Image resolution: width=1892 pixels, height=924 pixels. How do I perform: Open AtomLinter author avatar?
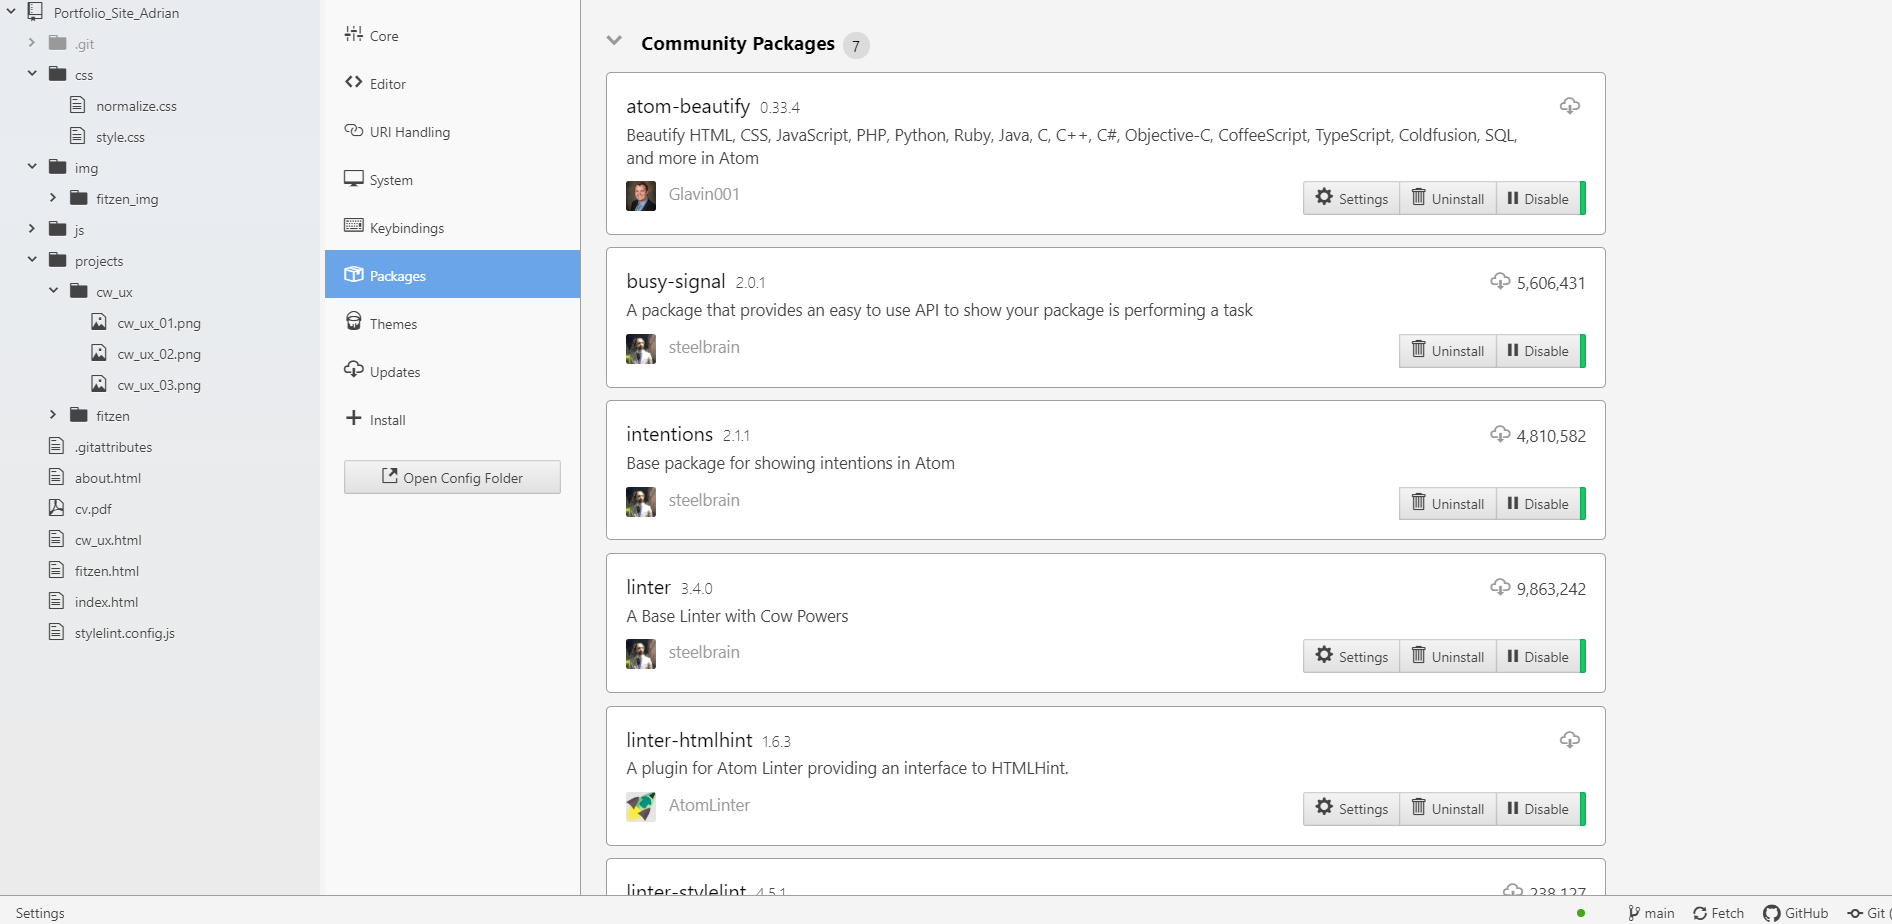tap(641, 807)
